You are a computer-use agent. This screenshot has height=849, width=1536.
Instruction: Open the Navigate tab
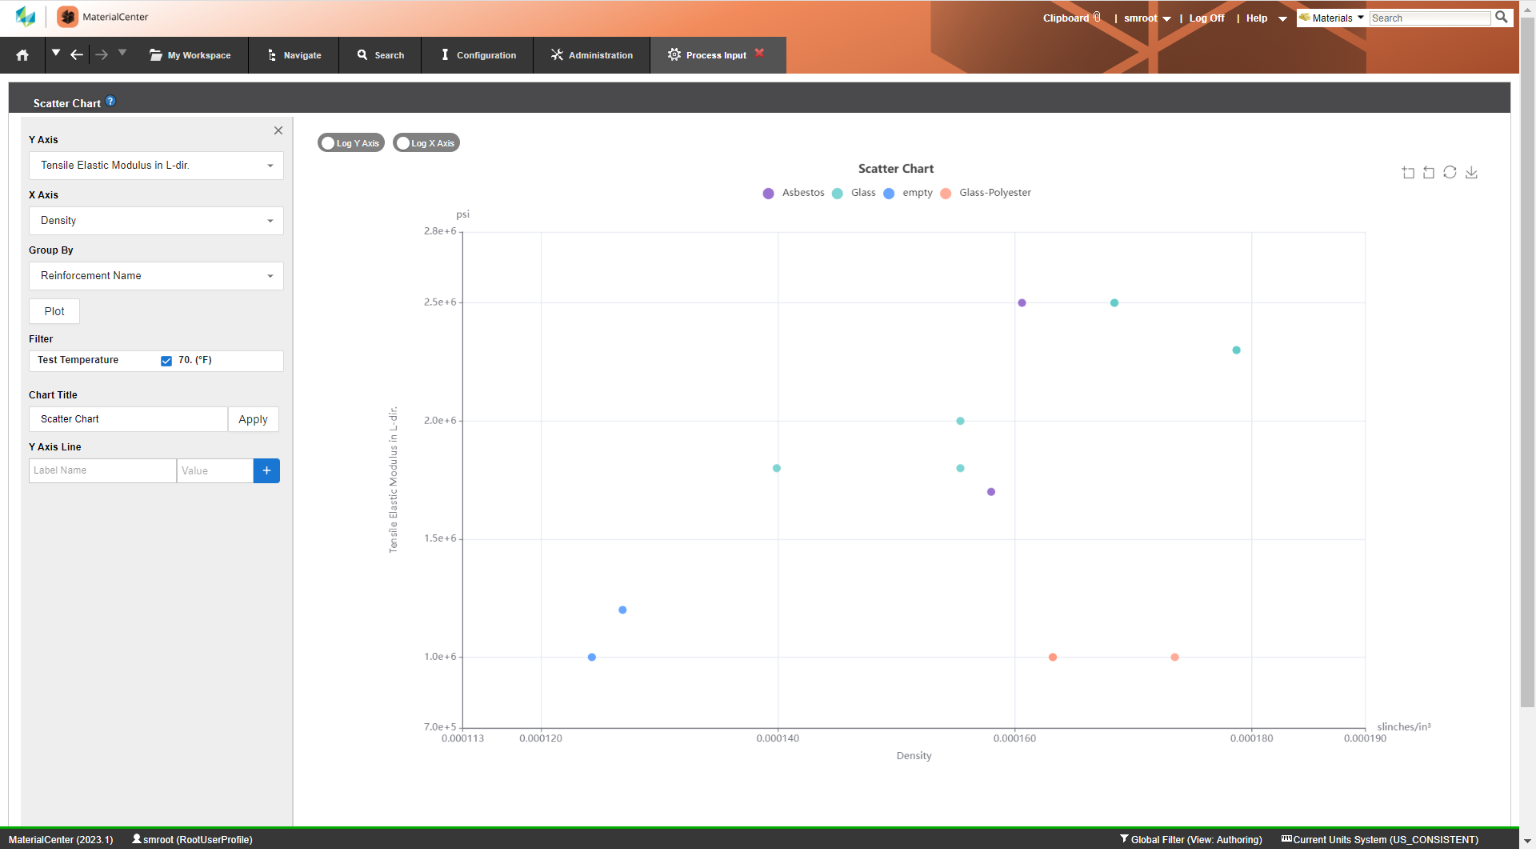pos(294,55)
